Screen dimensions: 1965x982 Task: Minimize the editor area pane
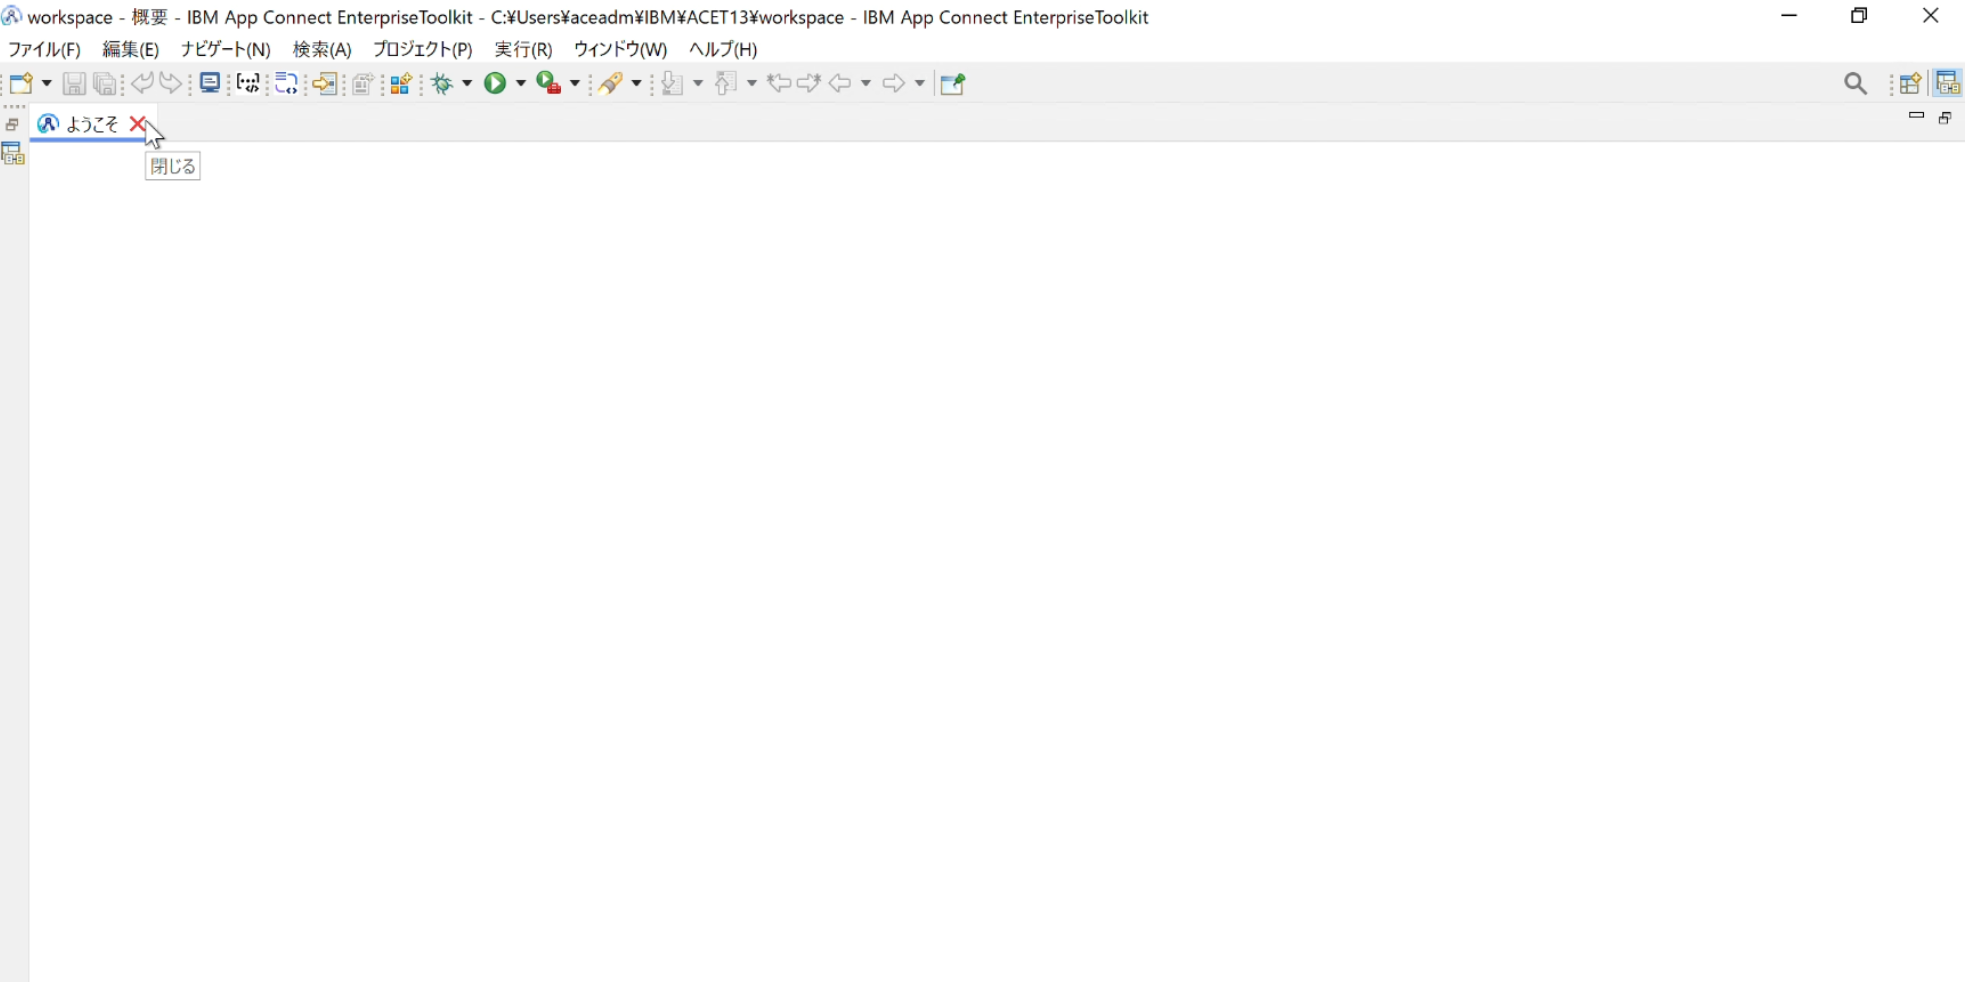pyautogui.click(x=1916, y=116)
